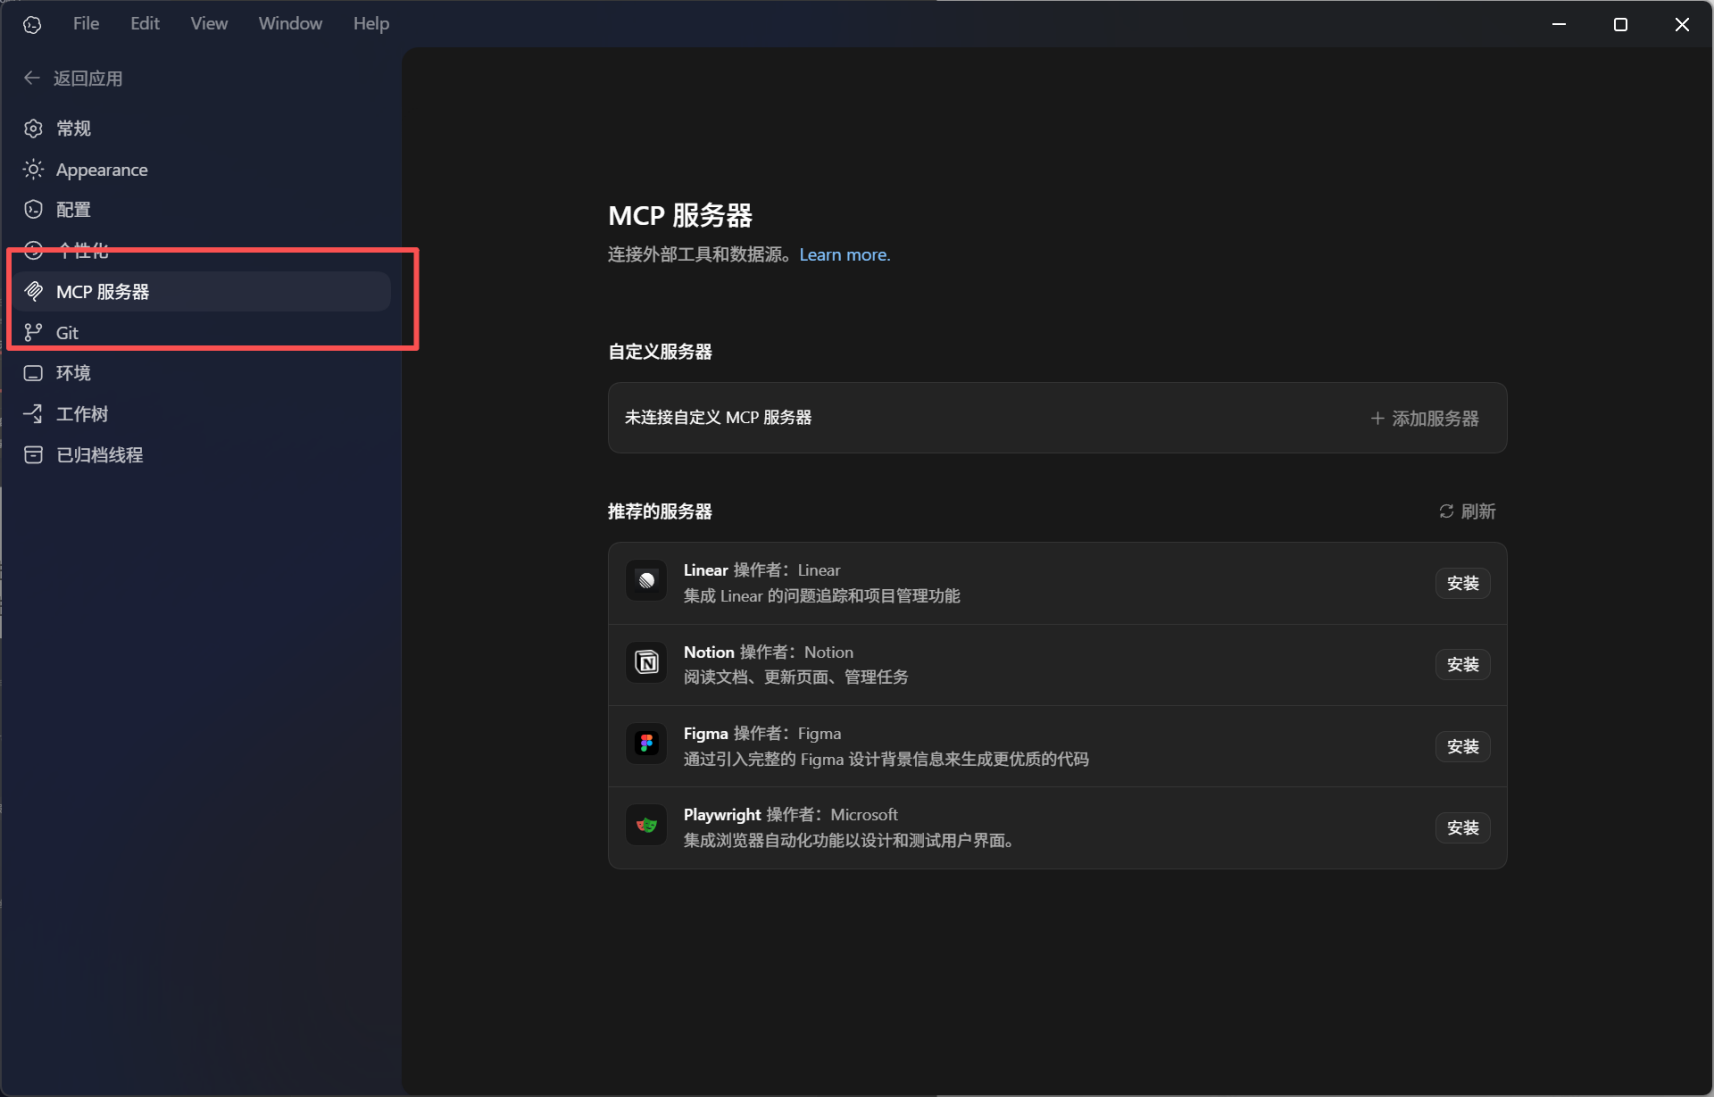The height and width of the screenshot is (1097, 1714).
Task: Open the Window menu
Action: pos(290,23)
